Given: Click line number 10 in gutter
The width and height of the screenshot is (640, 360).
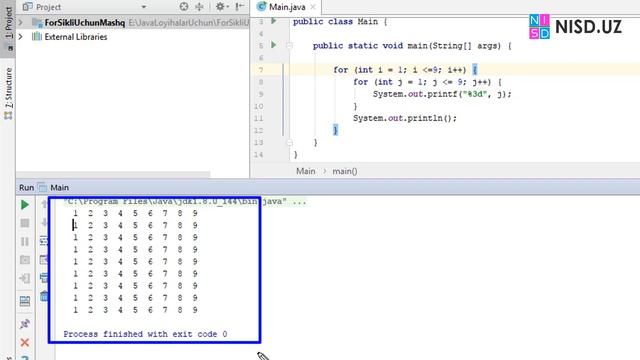Looking at the screenshot, I should pos(259,106).
